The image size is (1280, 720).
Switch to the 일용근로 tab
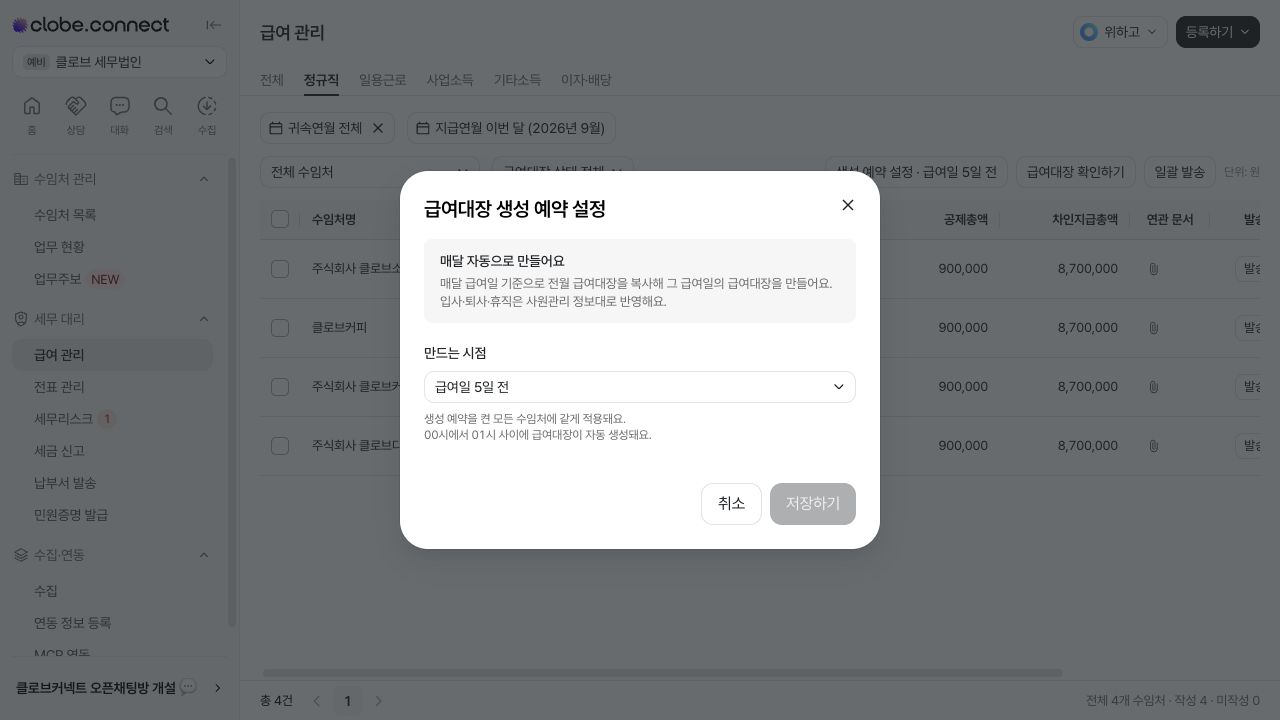click(x=383, y=80)
